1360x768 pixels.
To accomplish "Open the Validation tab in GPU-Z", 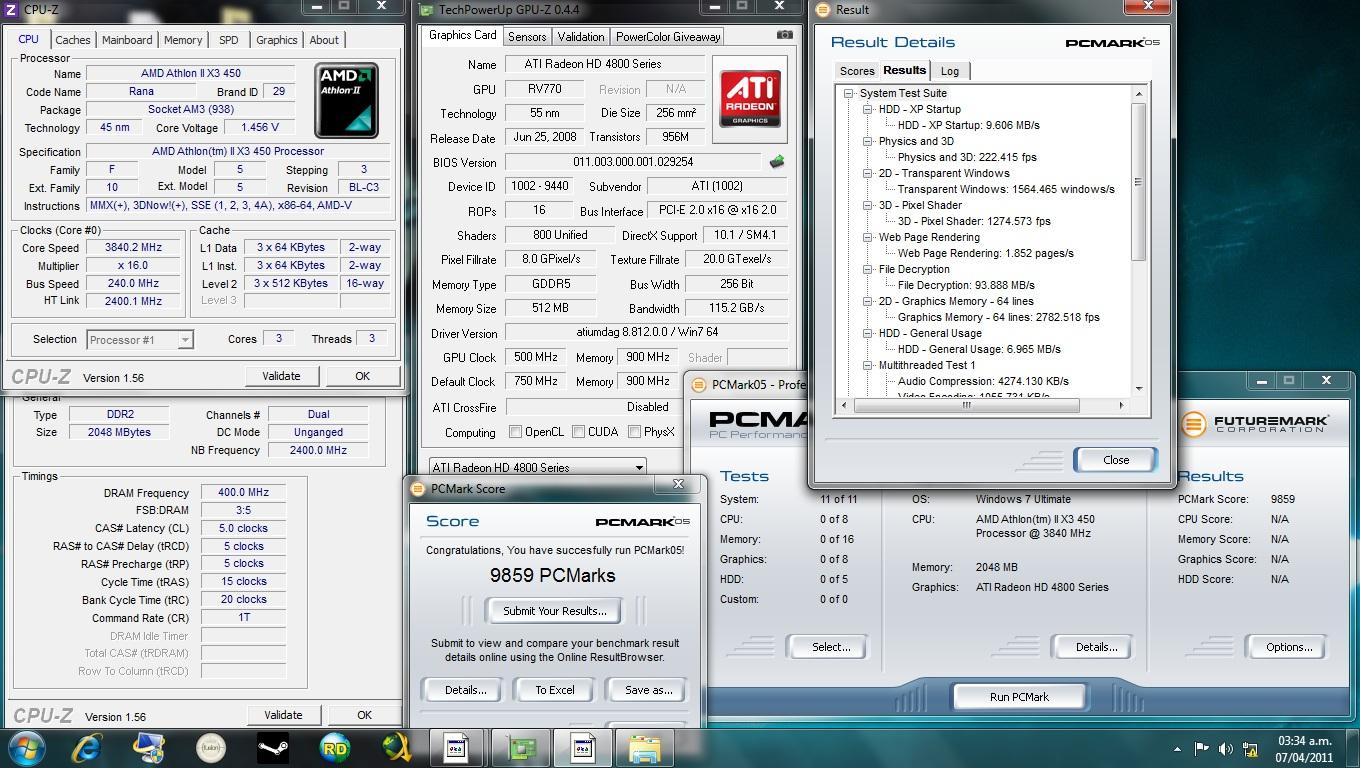I will pyautogui.click(x=580, y=37).
